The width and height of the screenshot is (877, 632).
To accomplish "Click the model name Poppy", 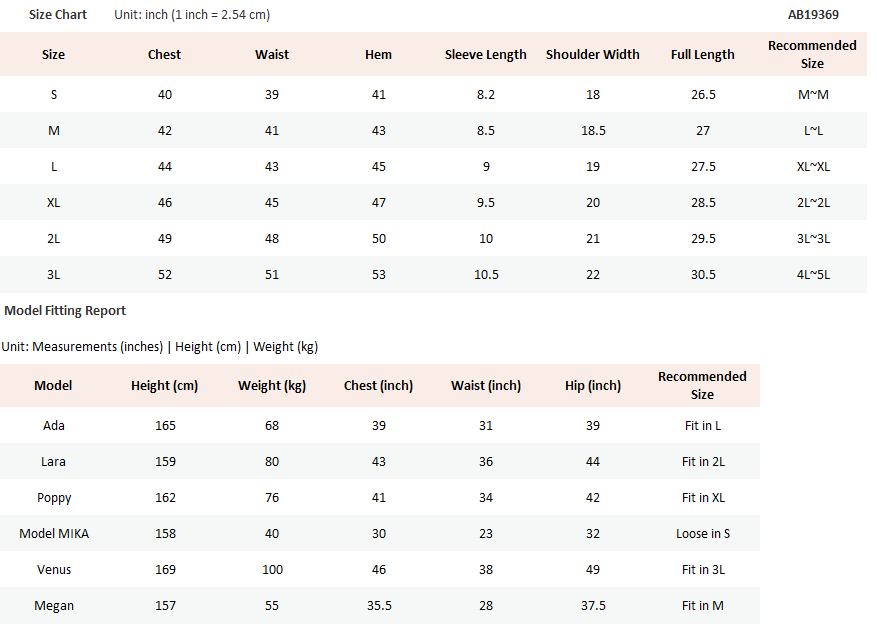I will pos(54,498).
